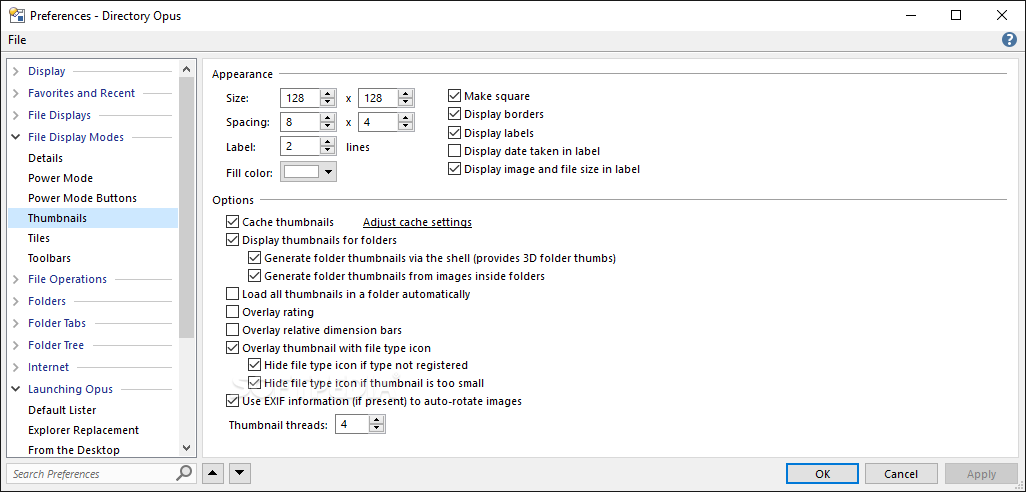Increase horizontal spacing value

point(328,118)
